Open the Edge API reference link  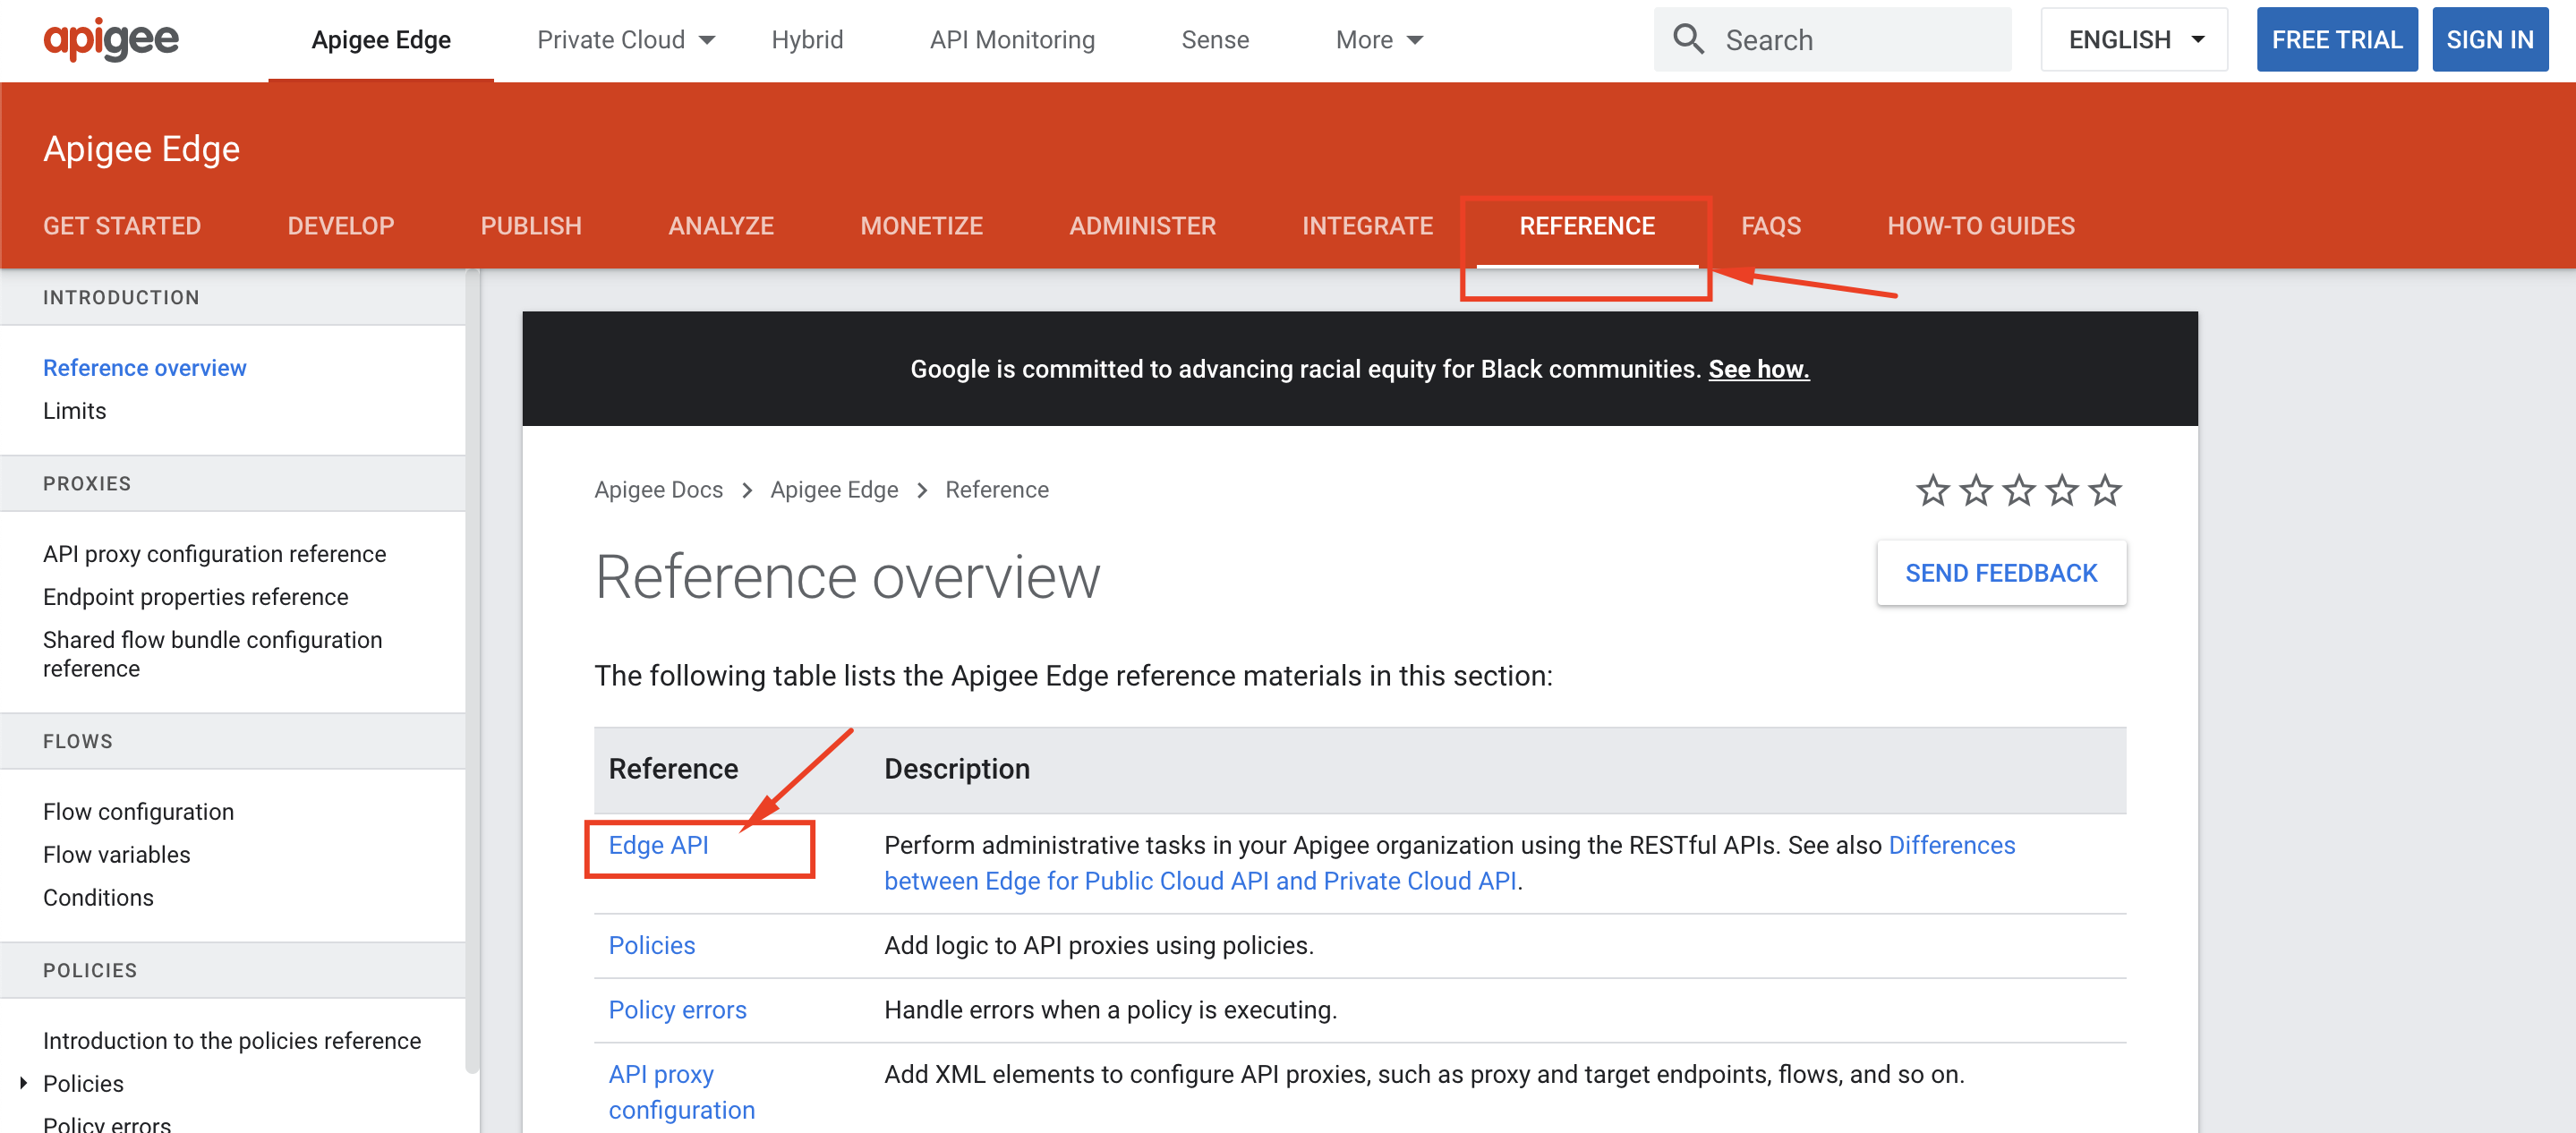click(658, 845)
